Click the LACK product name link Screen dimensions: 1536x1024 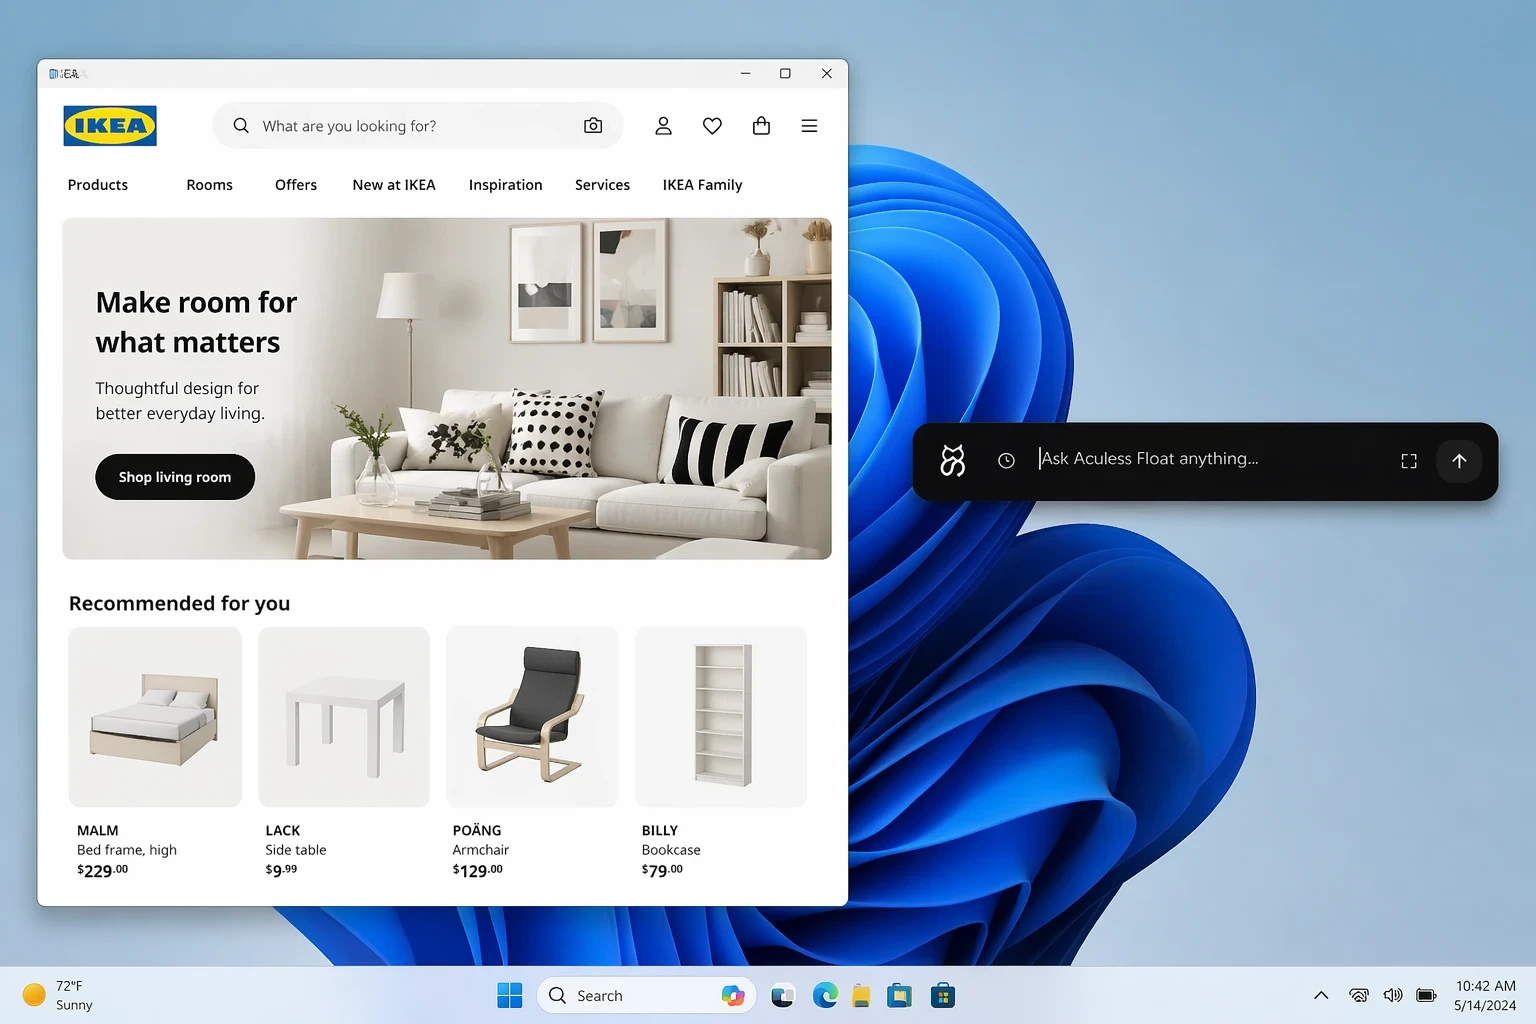click(x=283, y=831)
